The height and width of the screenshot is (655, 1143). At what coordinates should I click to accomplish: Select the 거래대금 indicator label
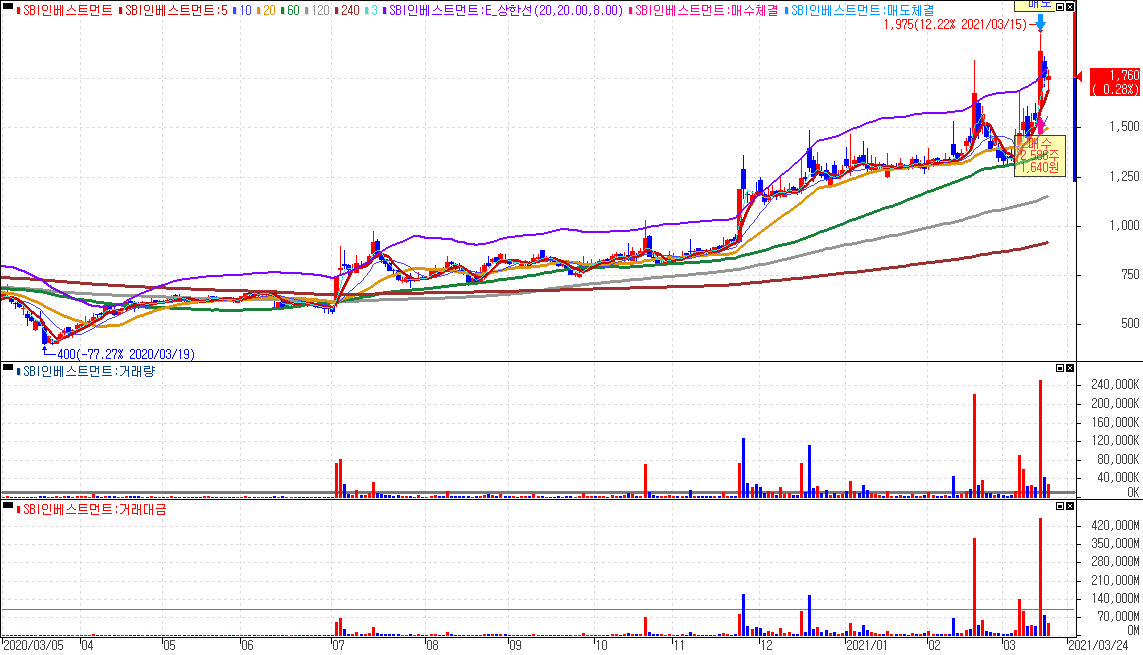[92, 509]
